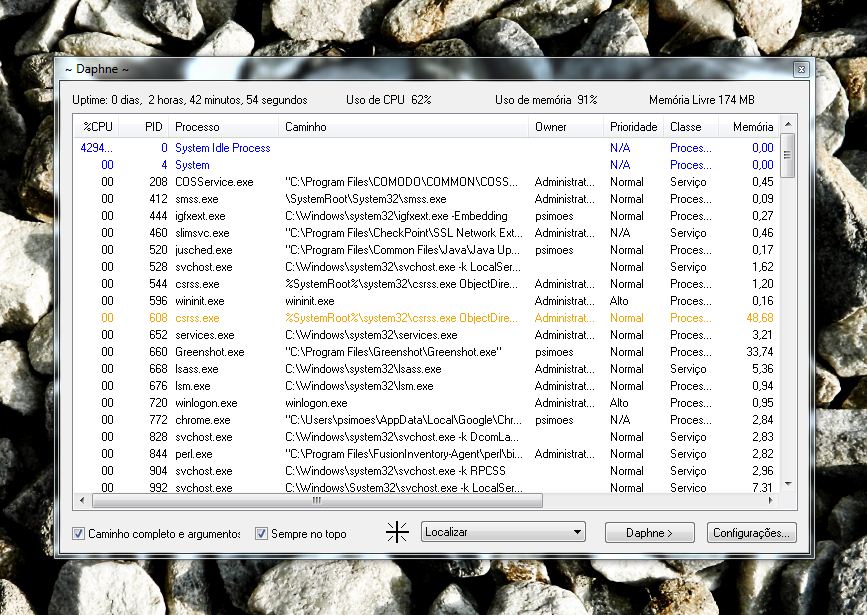Select igfxext.exe process
This screenshot has height=615, width=867.
click(426, 216)
